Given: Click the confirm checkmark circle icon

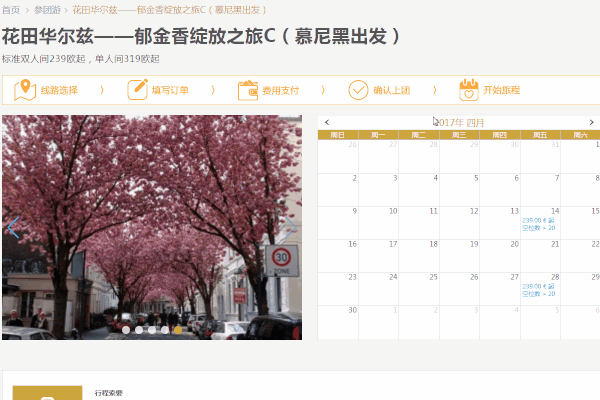Looking at the screenshot, I should pyautogui.click(x=358, y=90).
